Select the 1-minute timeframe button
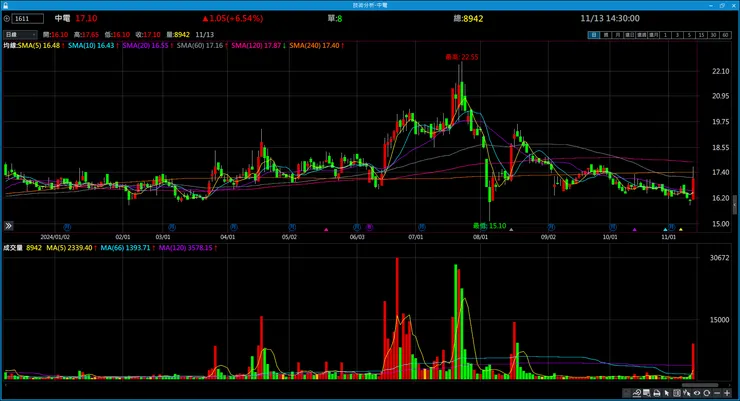740x401 pixels. pyautogui.click(x=665, y=35)
